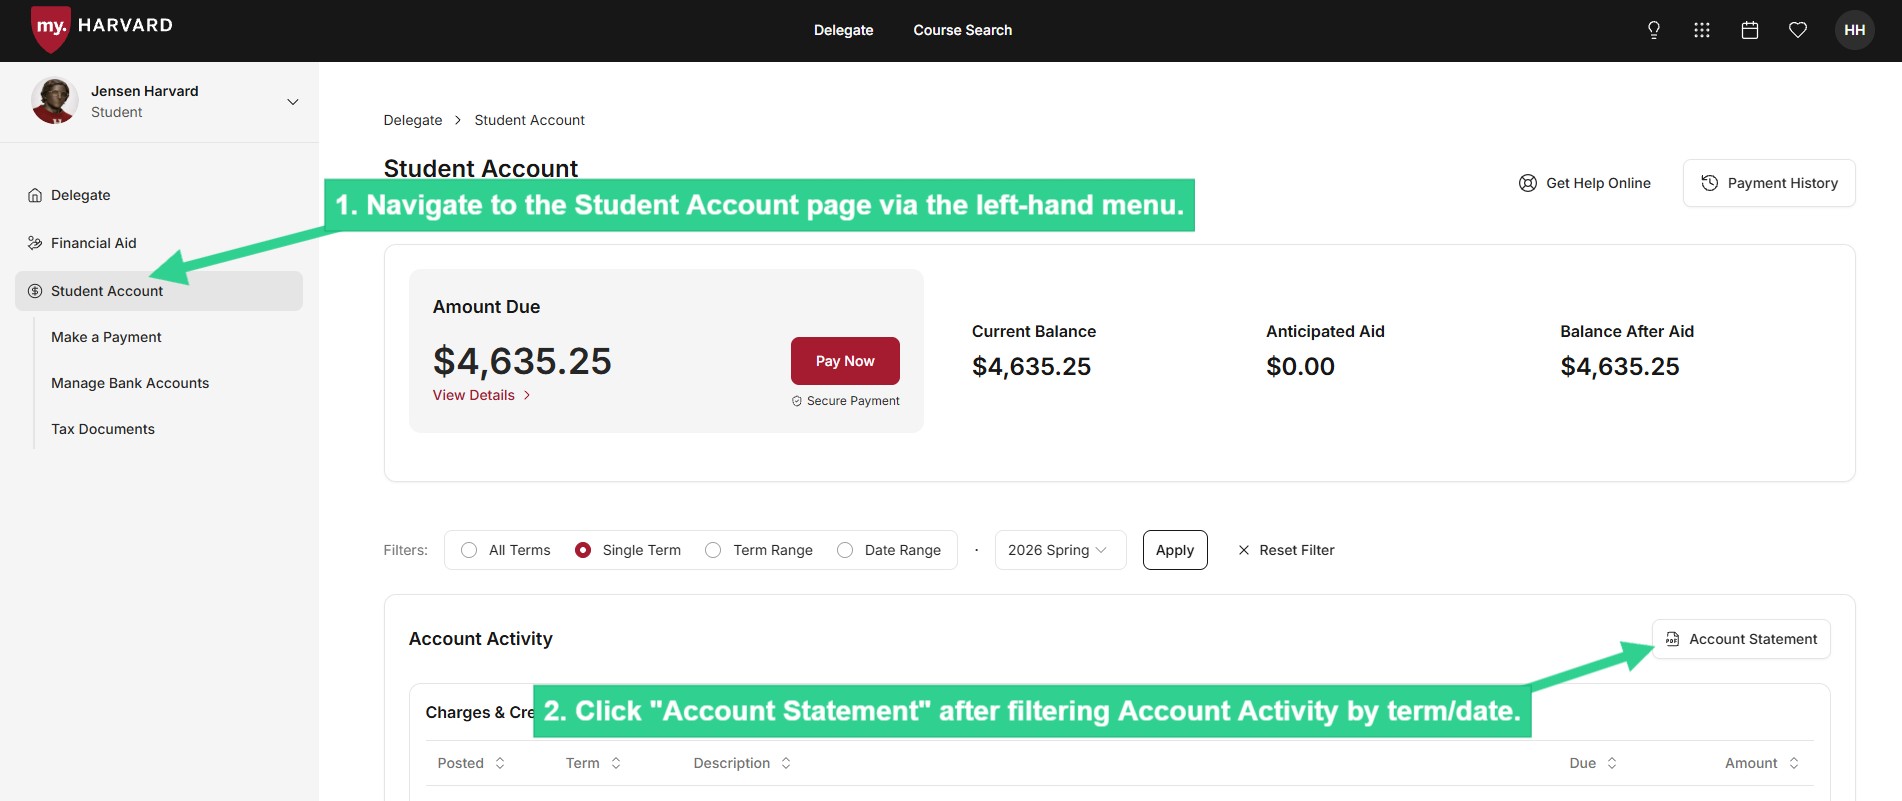Select the Single Term radio button
Viewport: 1902px width, 801px height.
pos(583,550)
